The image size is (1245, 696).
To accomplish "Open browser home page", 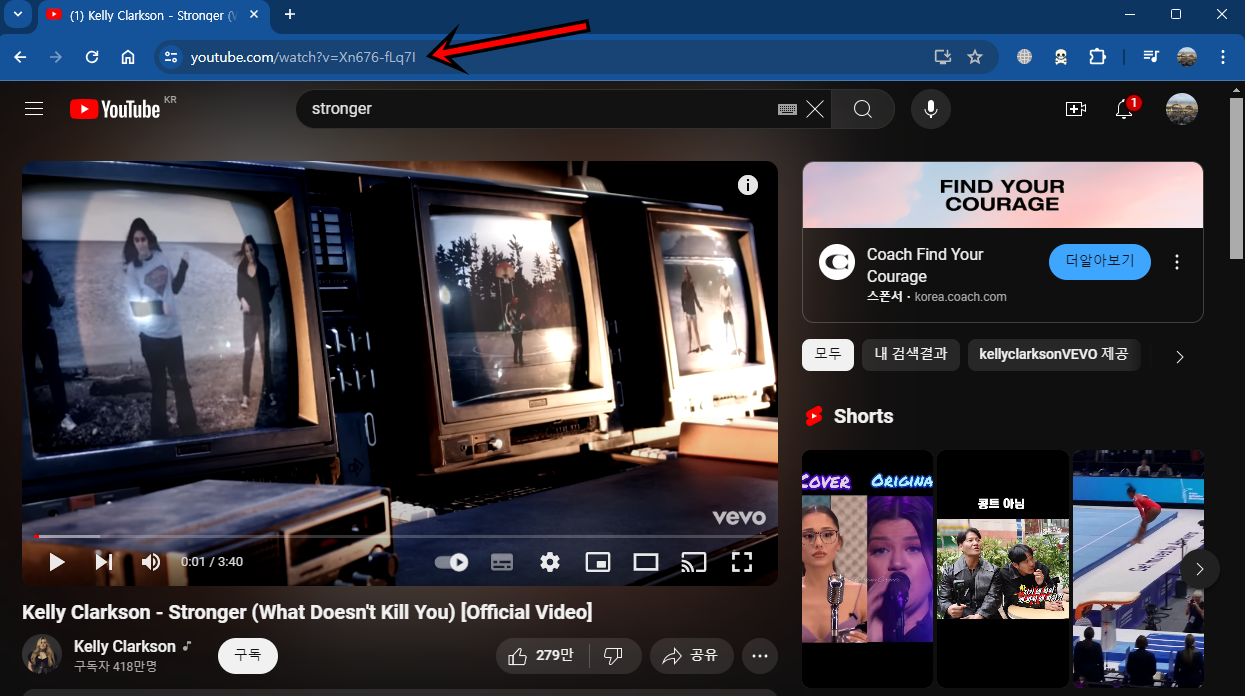I will tap(128, 57).
